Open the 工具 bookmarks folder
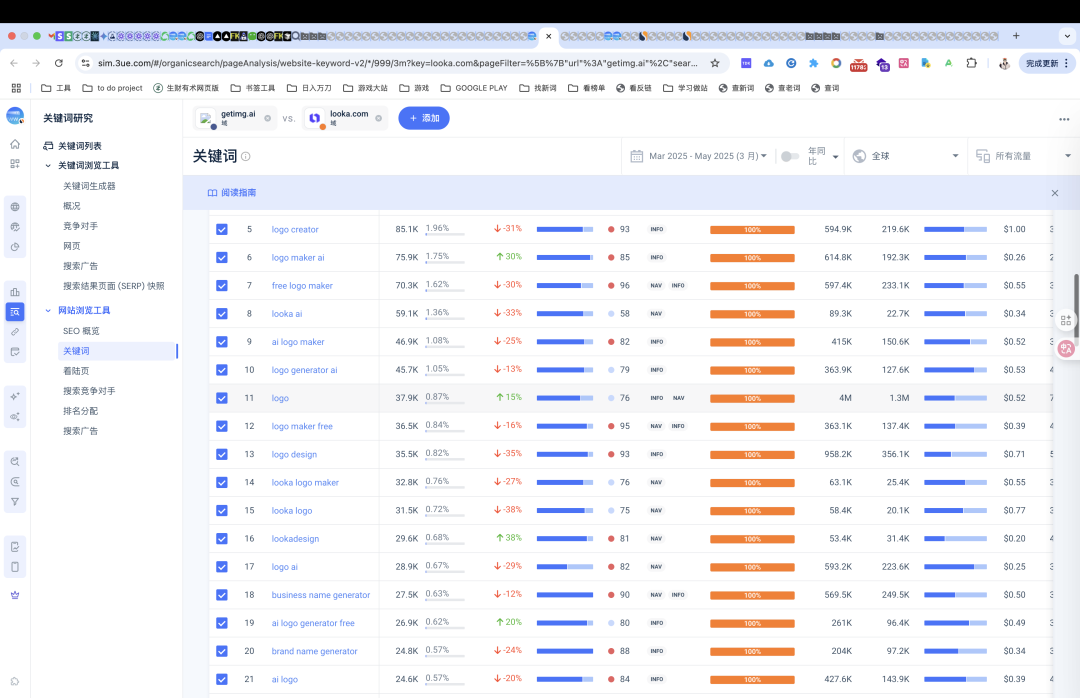 pyautogui.click(x=56, y=88)
